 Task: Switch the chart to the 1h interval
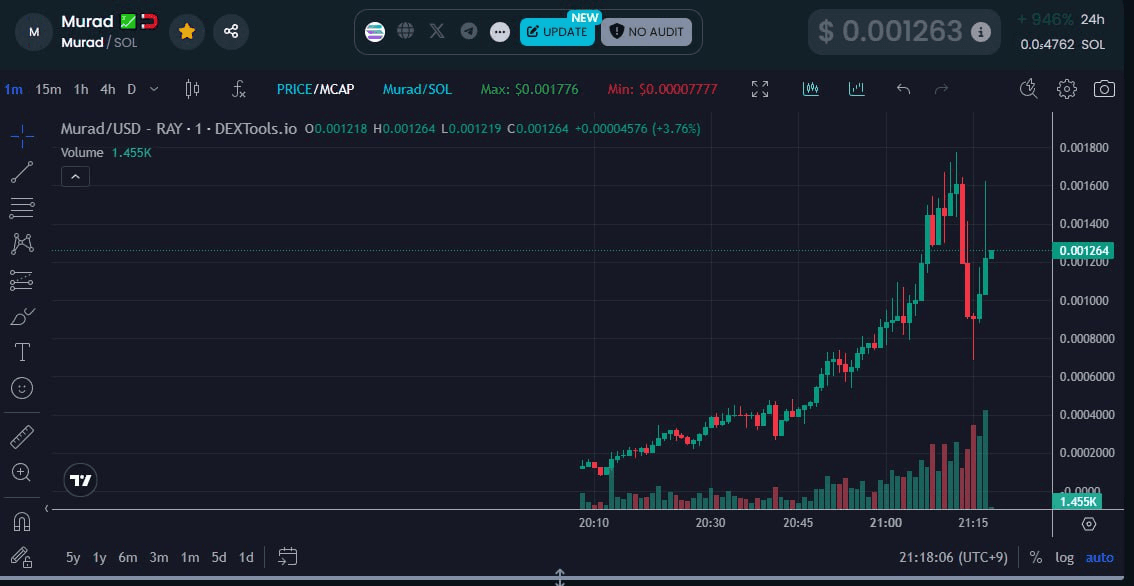(x=81, y=90)
